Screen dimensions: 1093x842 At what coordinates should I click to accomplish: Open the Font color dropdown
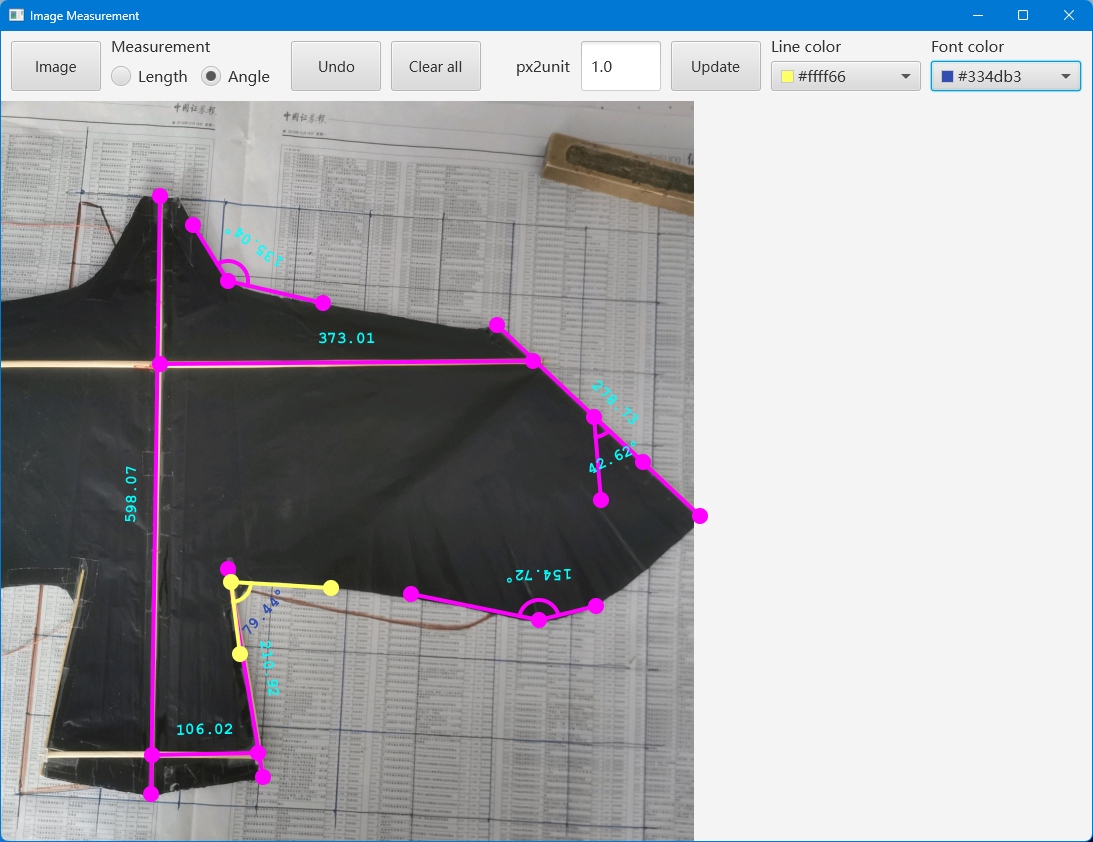tap(1005, 76)
